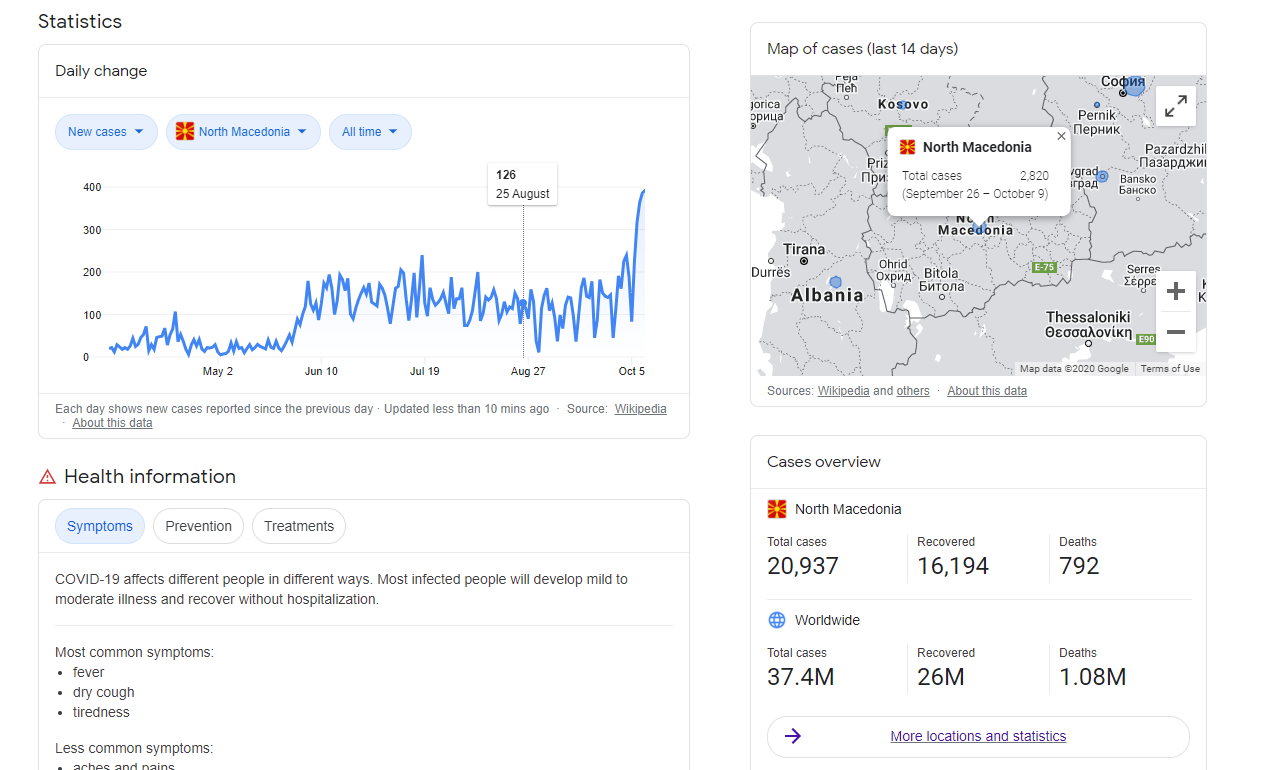Open the Wikipedia source link under the chart
This screenshot has width=1261, height=770.
tap(640, 409)
